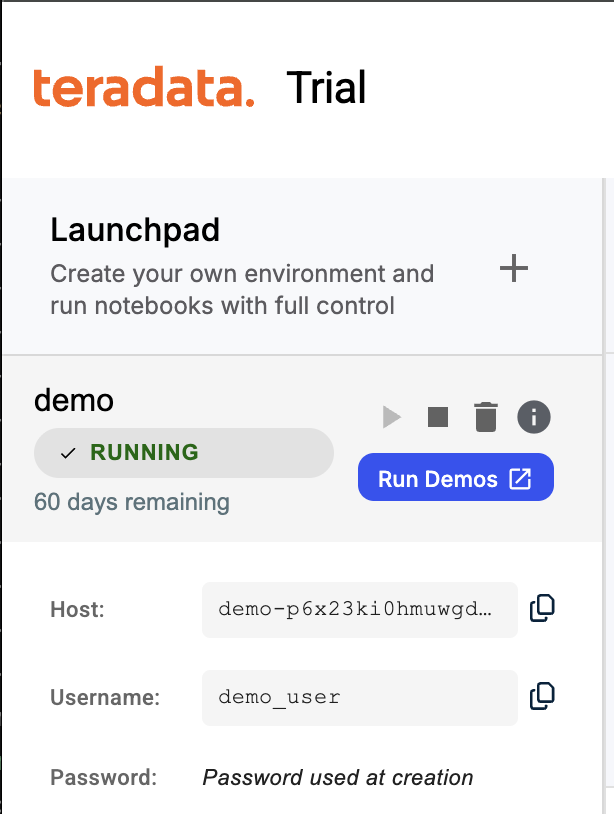This screenshot has width=614, height=814.
Task: Click the teradata logo
Action: [144, 87]
